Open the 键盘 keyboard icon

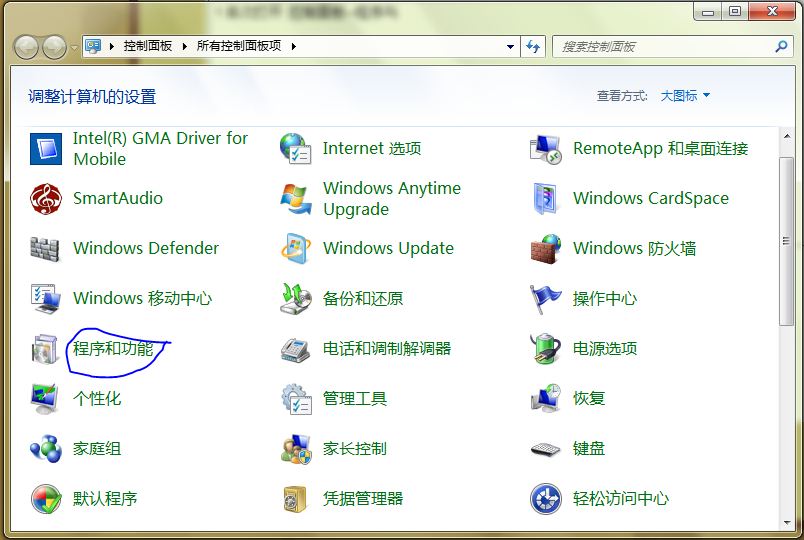pyautogui.click(x=546, y=449)
